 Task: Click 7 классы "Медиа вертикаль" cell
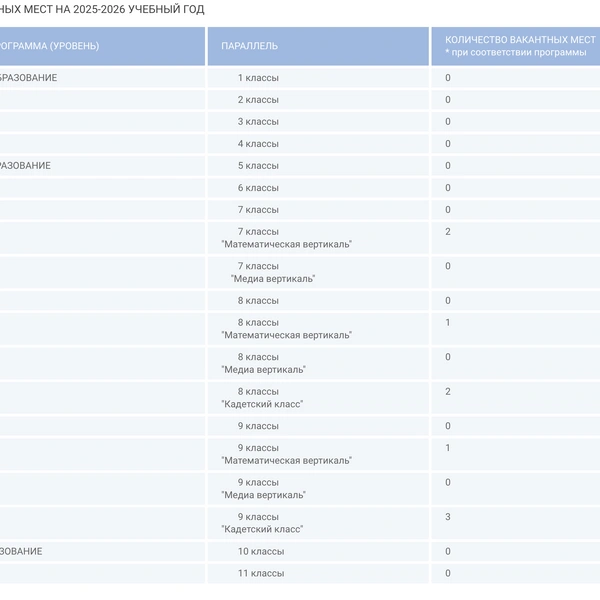[x=318, y=272]
